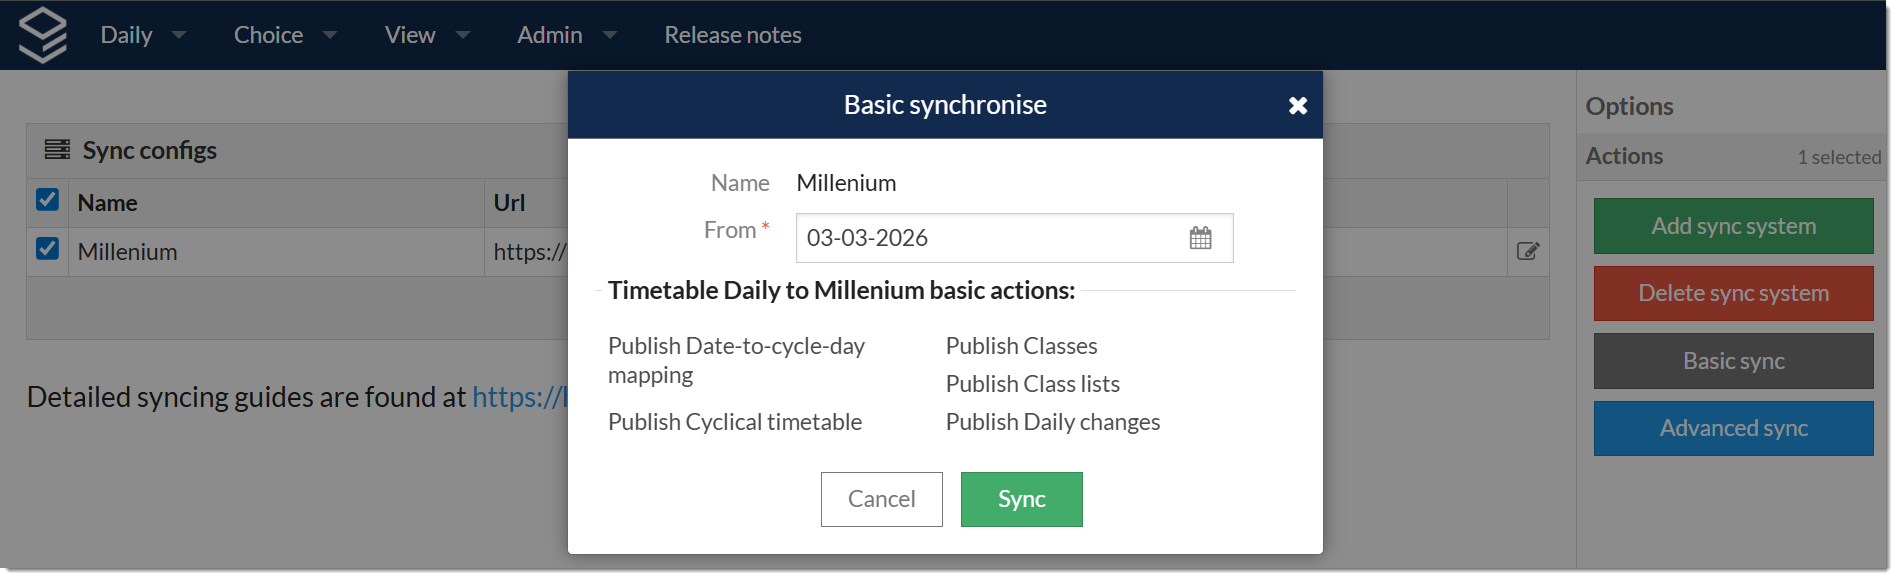Click Delete sync system button

[1733, 293]
